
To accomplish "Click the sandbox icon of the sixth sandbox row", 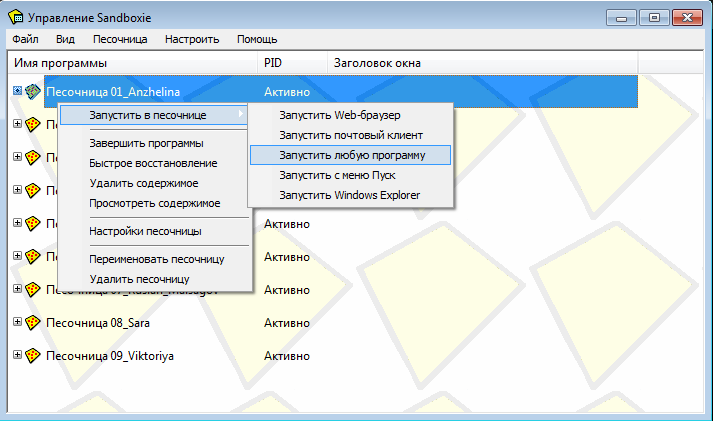I will [33, 256].
